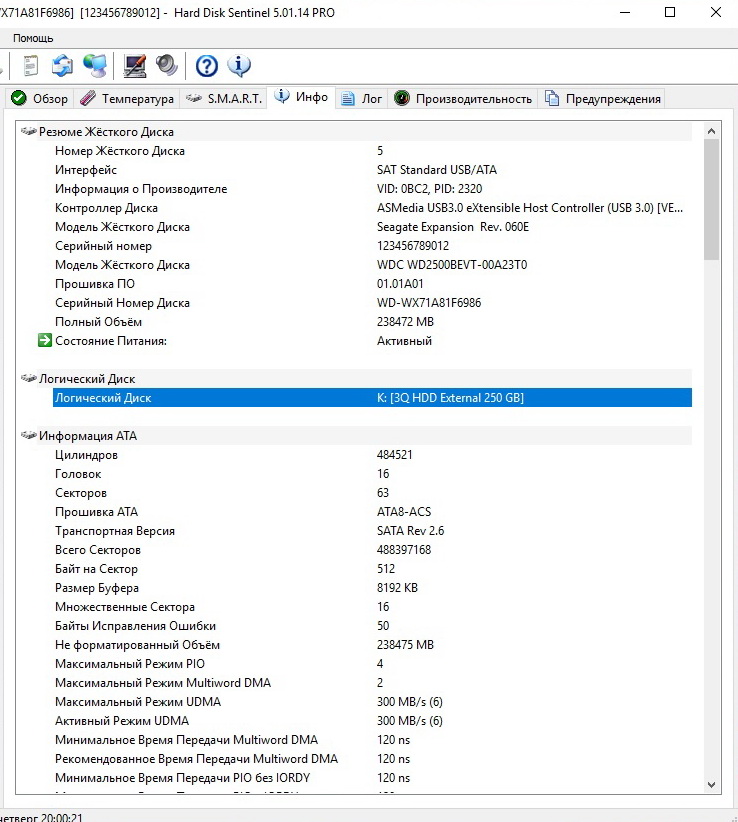The image size is (738, 822).
Task: Open help via blue question mark icon
Action: 206,66
